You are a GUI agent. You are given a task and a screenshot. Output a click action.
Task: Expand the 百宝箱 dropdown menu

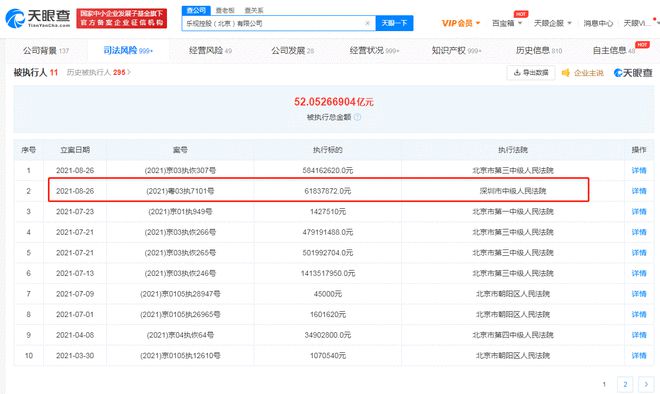(507, 23)
